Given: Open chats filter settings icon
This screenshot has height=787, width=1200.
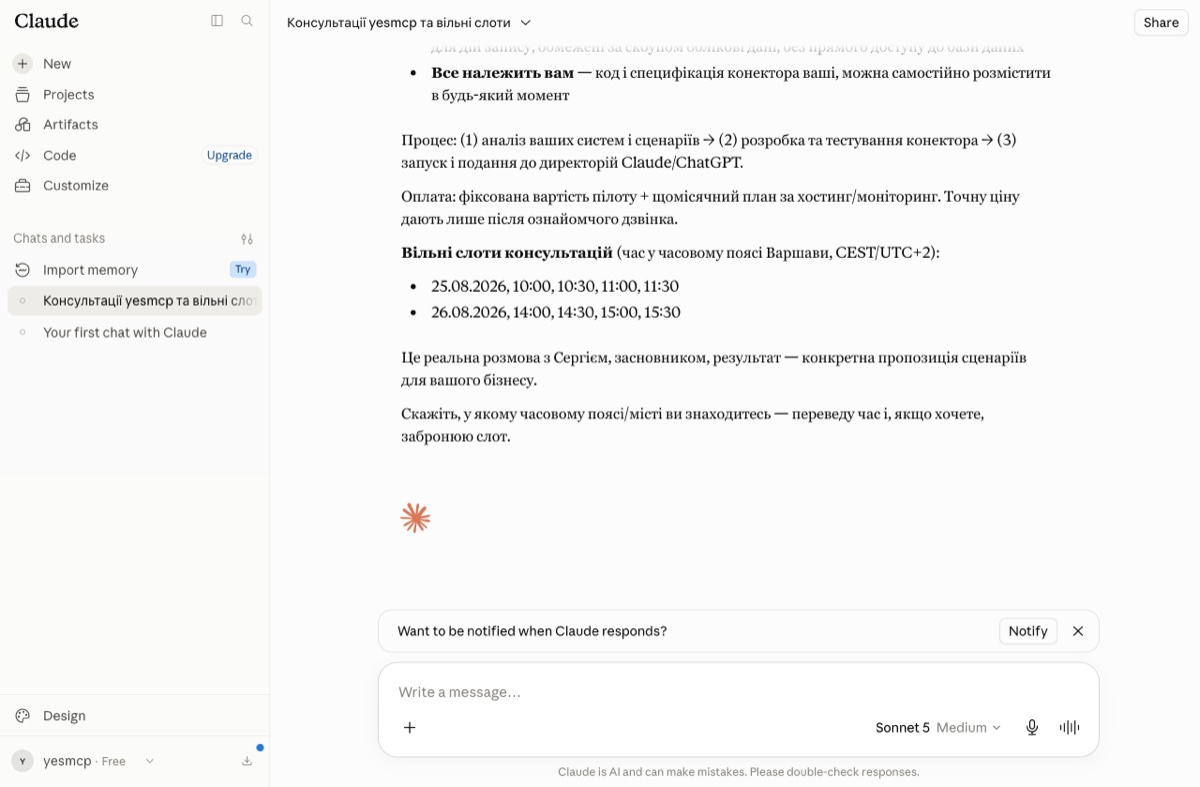Looking at the screenshot, I should pyautogui.click(x=247, y=239).
